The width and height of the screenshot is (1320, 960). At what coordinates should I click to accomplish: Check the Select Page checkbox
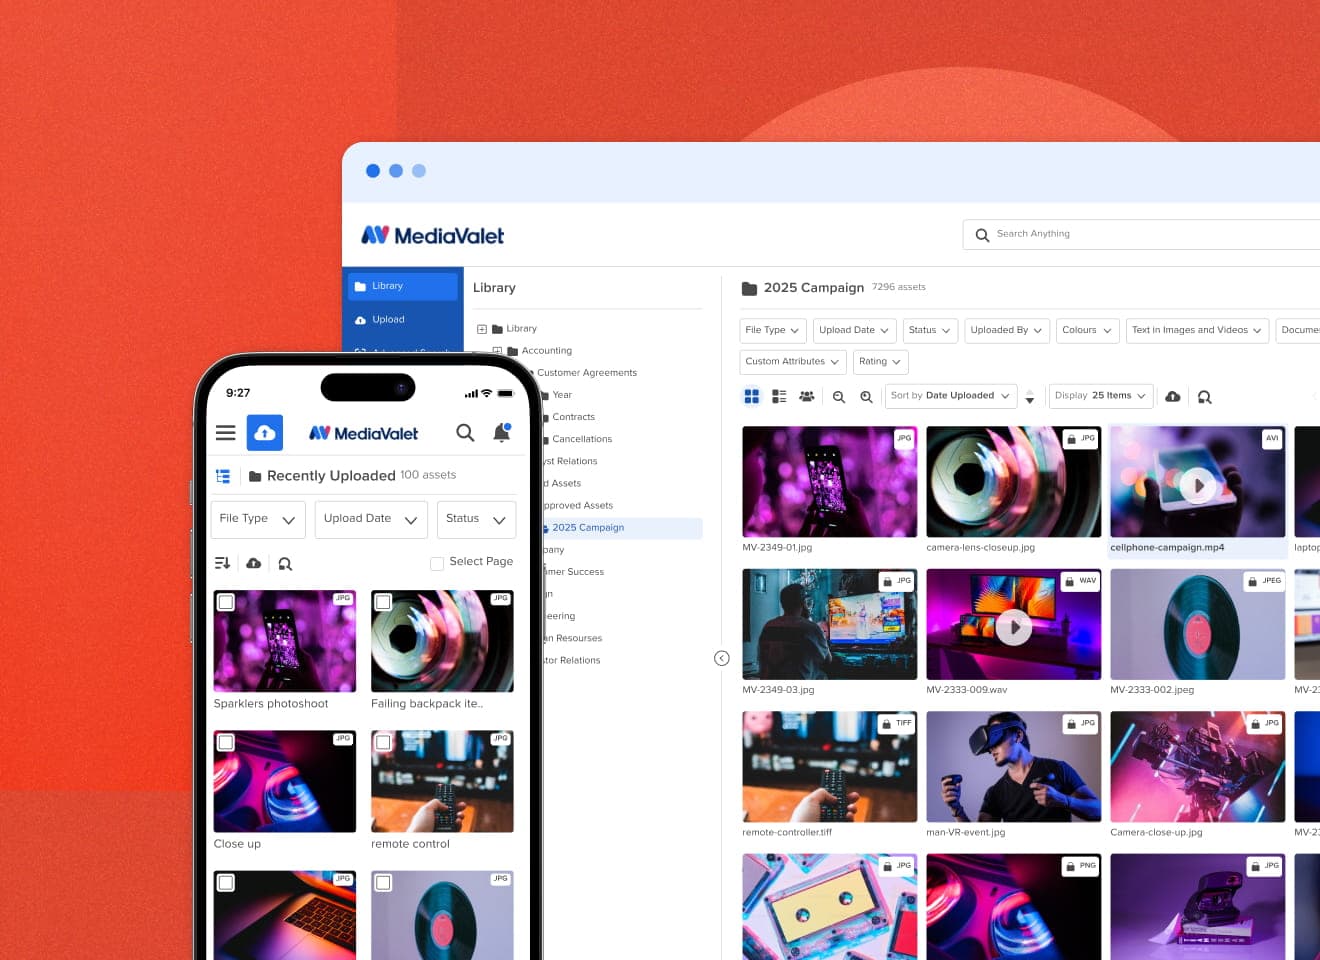coord(437,563)
